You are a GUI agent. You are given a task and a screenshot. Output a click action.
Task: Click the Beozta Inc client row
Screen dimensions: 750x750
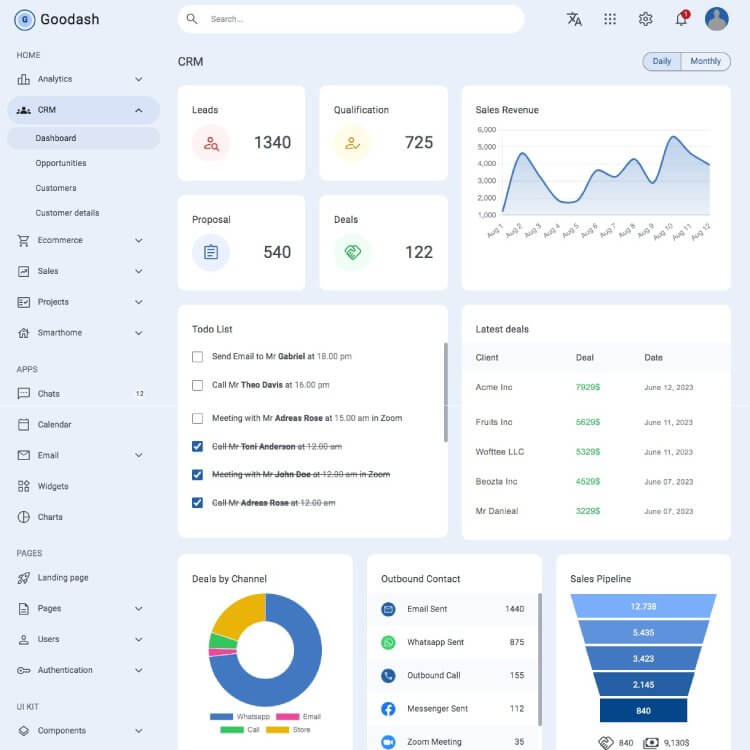(x=596, y=481)
